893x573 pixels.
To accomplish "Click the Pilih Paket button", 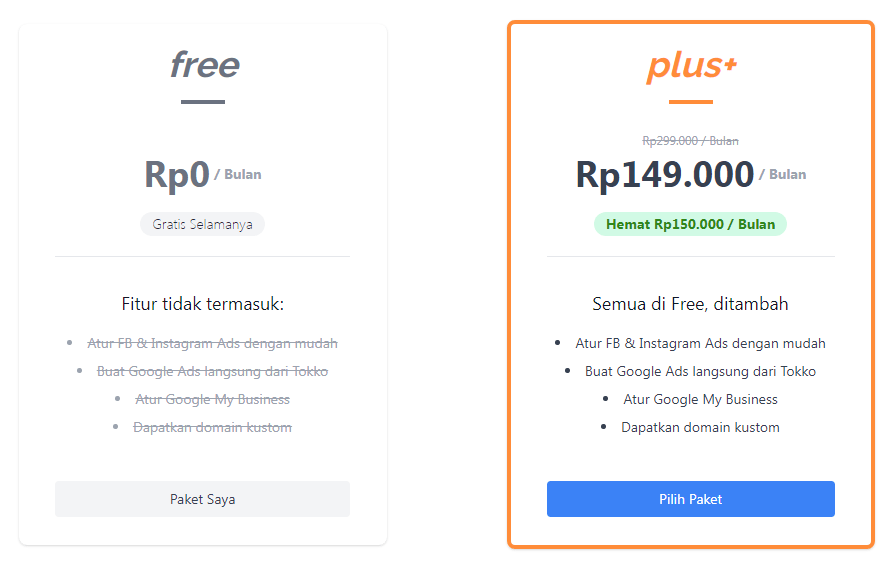I will point(690,499).
